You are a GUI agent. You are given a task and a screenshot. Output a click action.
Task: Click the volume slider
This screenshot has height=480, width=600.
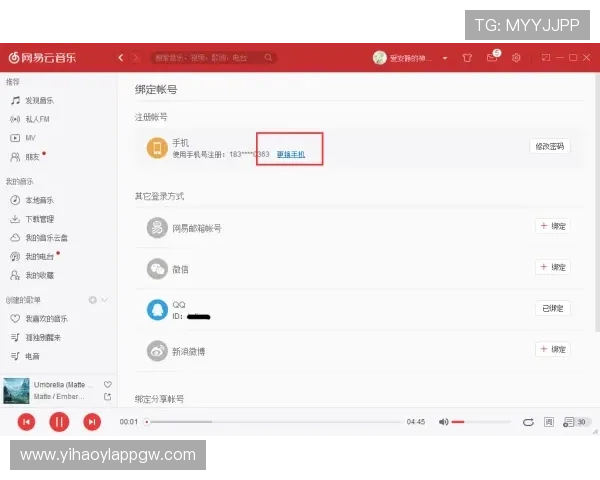(x=481, y=422)
